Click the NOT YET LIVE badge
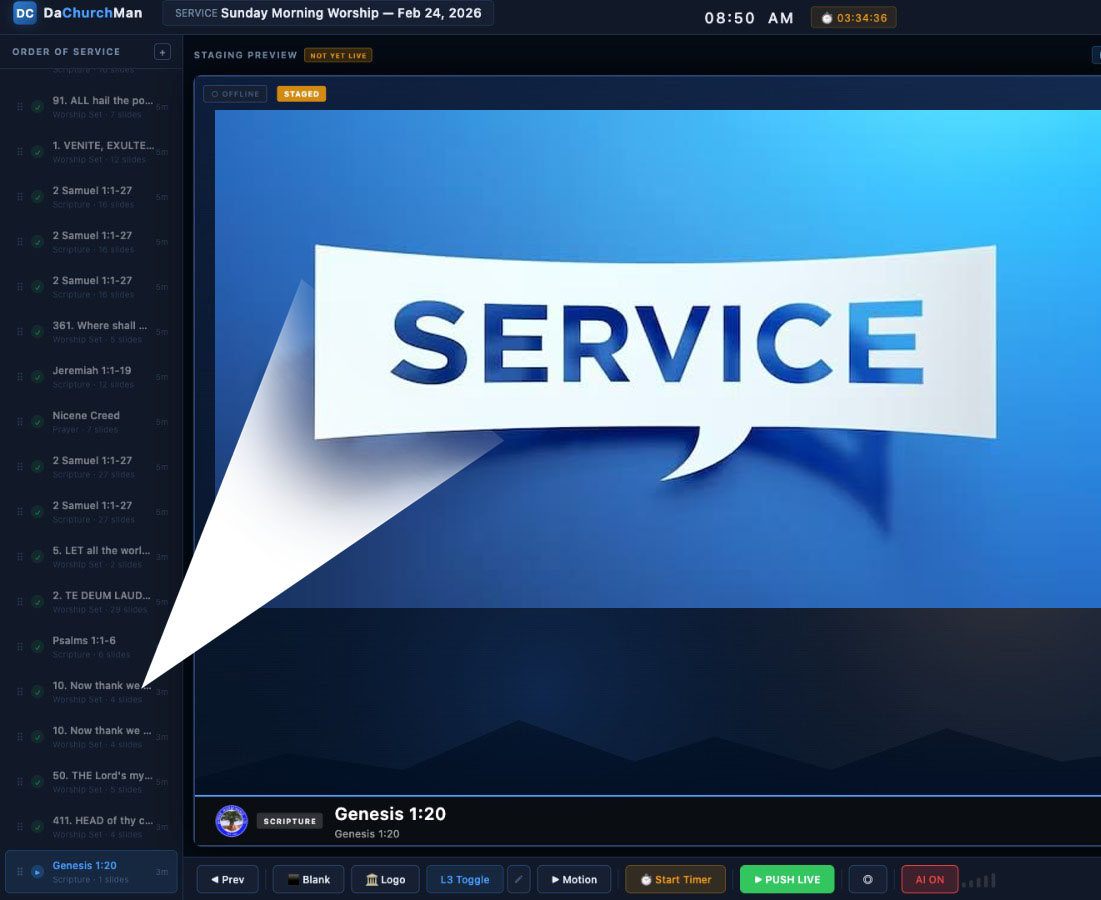The image size is (1101, 900). point(338,55)
